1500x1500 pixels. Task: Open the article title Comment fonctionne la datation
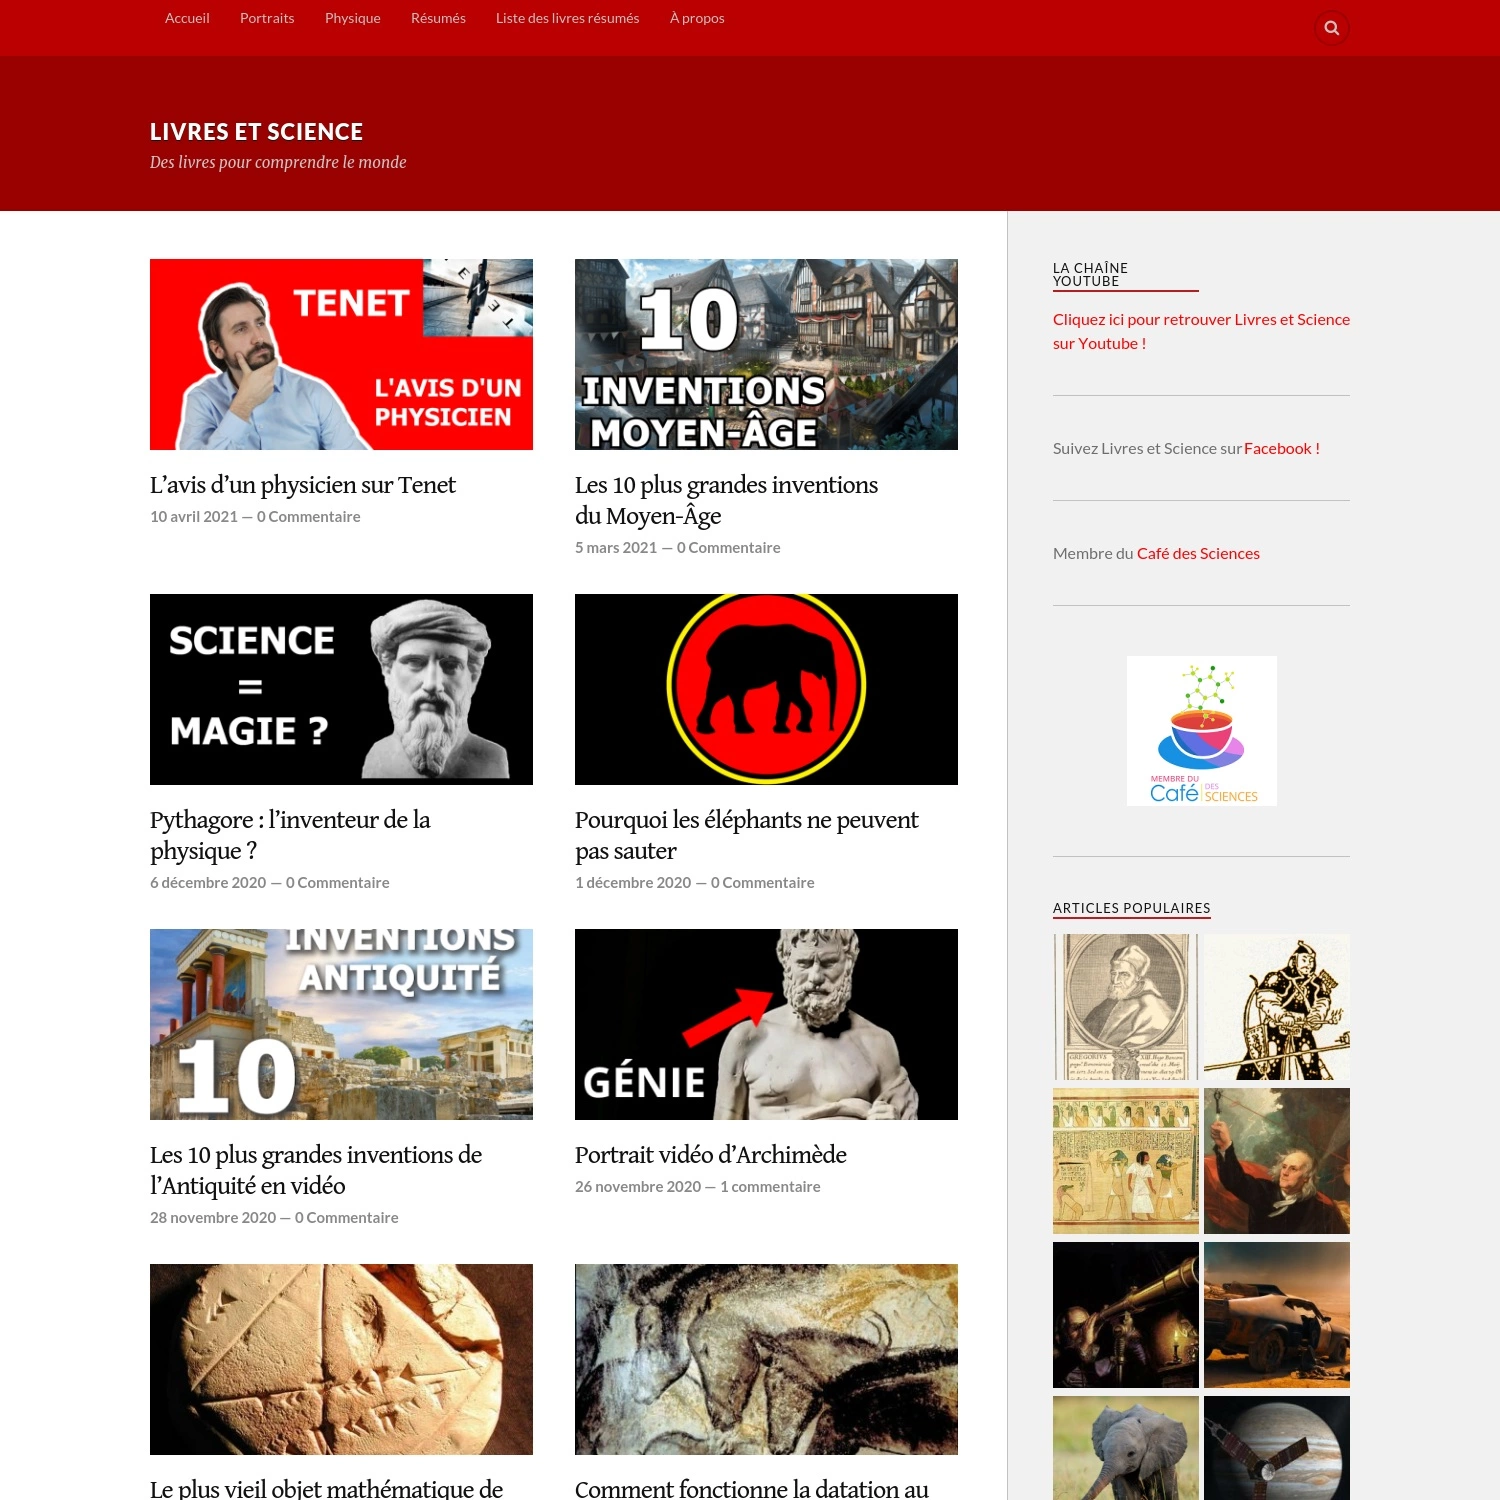pyautogui.click(x=752, y=1488)
